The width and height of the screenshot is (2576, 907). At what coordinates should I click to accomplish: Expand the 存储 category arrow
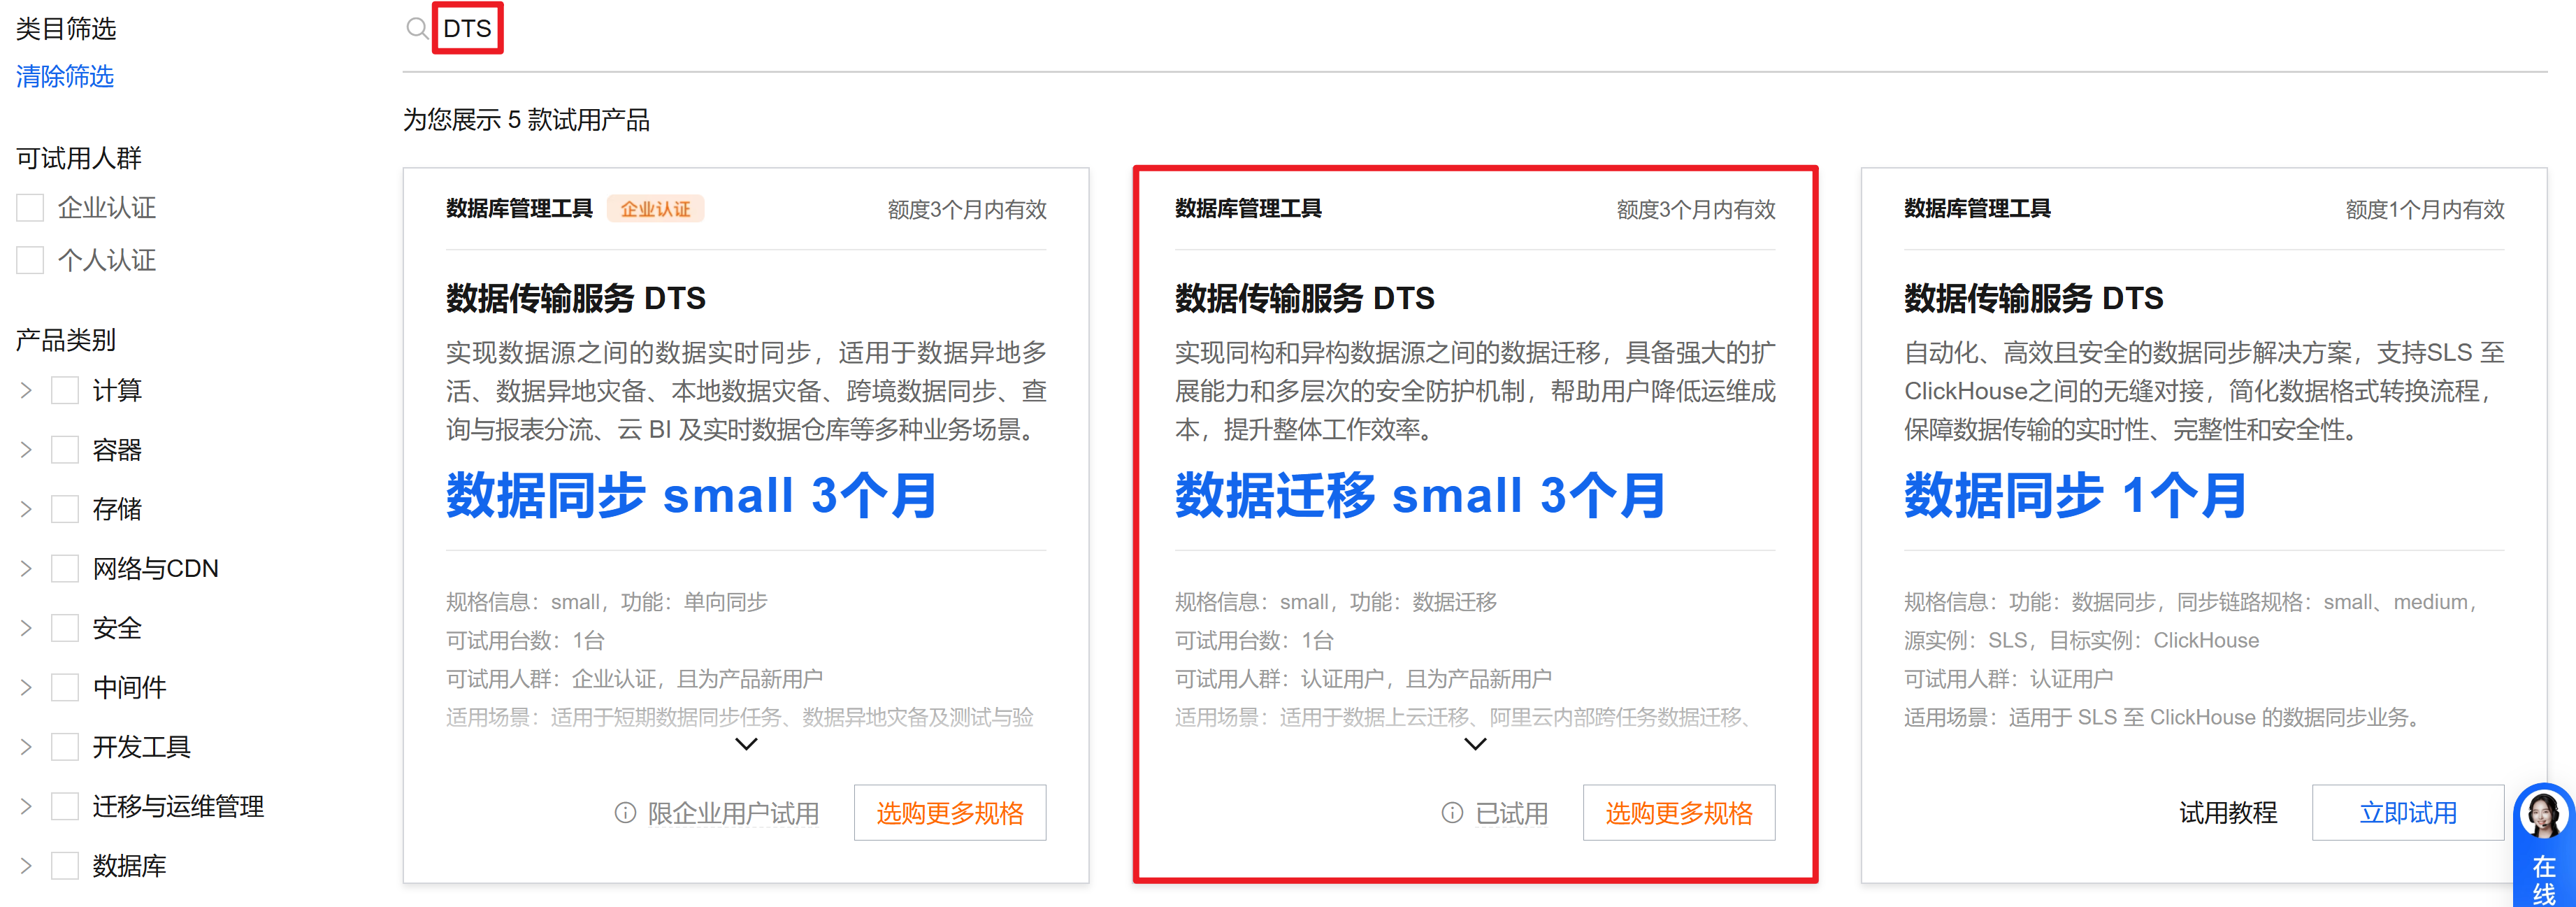click(26, 509)
